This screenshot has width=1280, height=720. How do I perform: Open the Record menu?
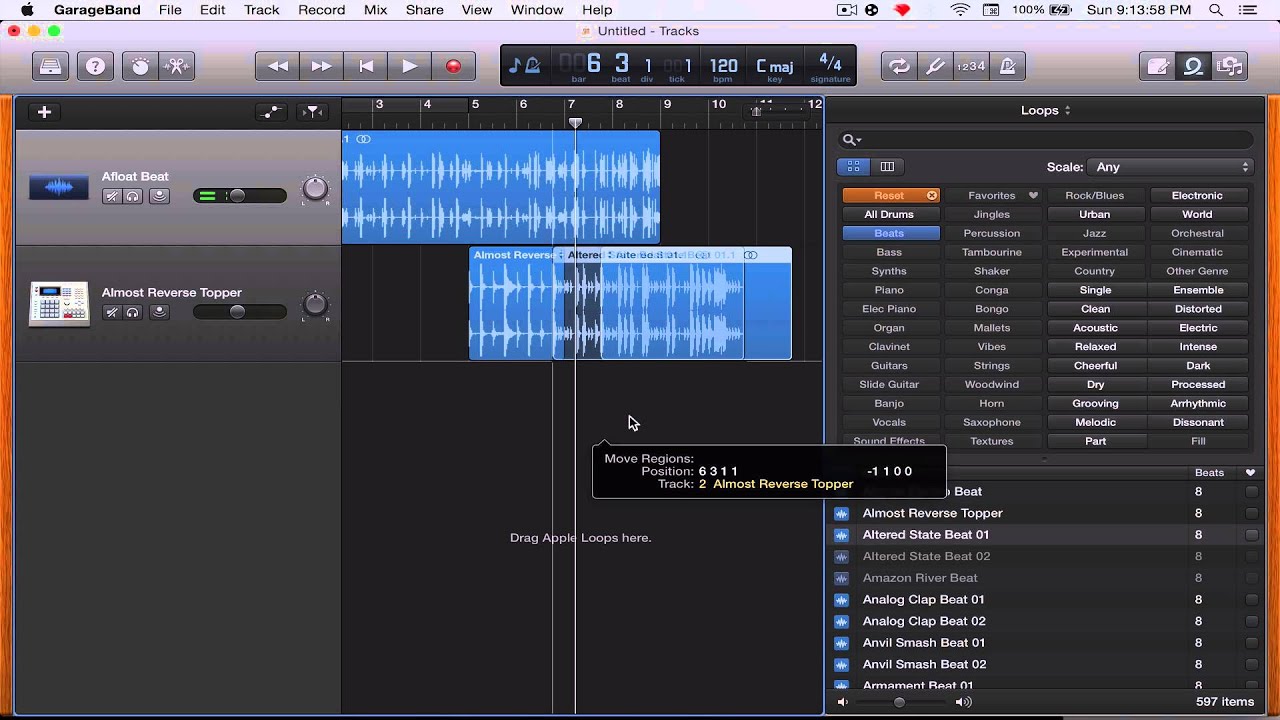pyautogui.click(x=321, y=10)
